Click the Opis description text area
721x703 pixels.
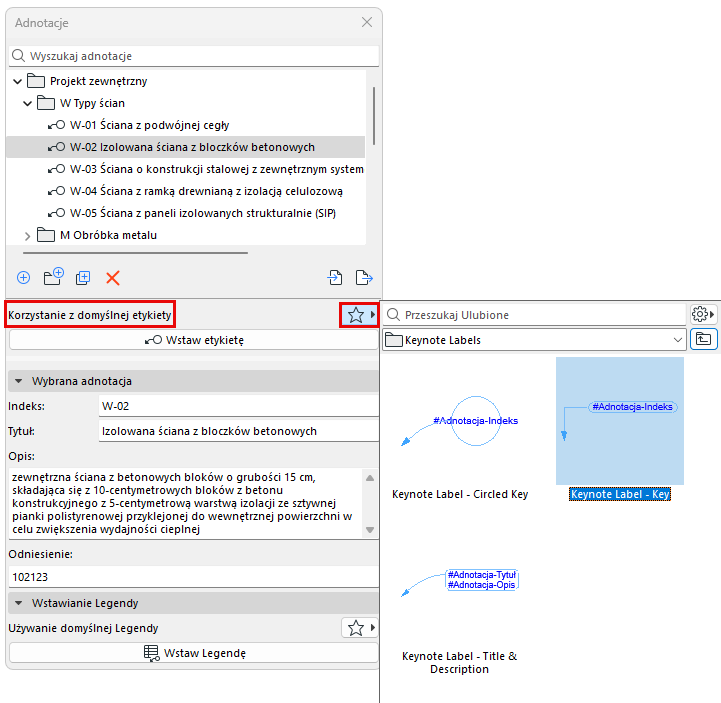pos(185,503)
